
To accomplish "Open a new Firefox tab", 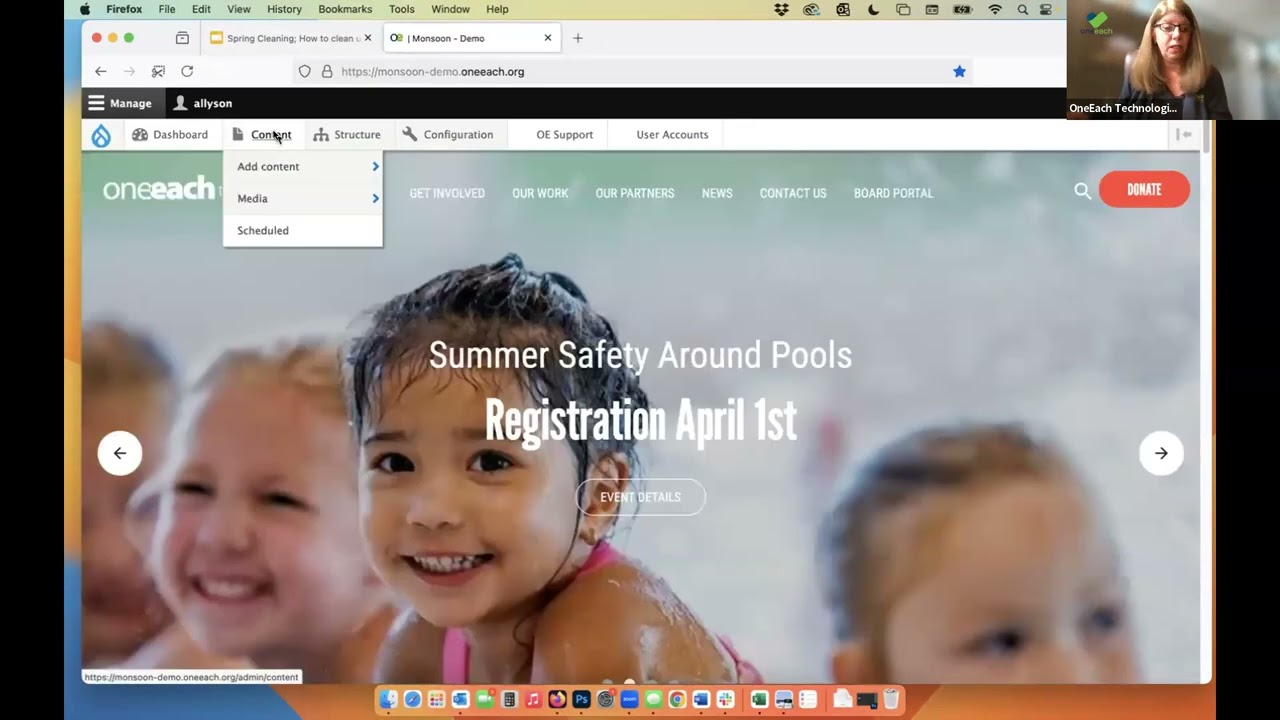I will click(x=578, y=38).
